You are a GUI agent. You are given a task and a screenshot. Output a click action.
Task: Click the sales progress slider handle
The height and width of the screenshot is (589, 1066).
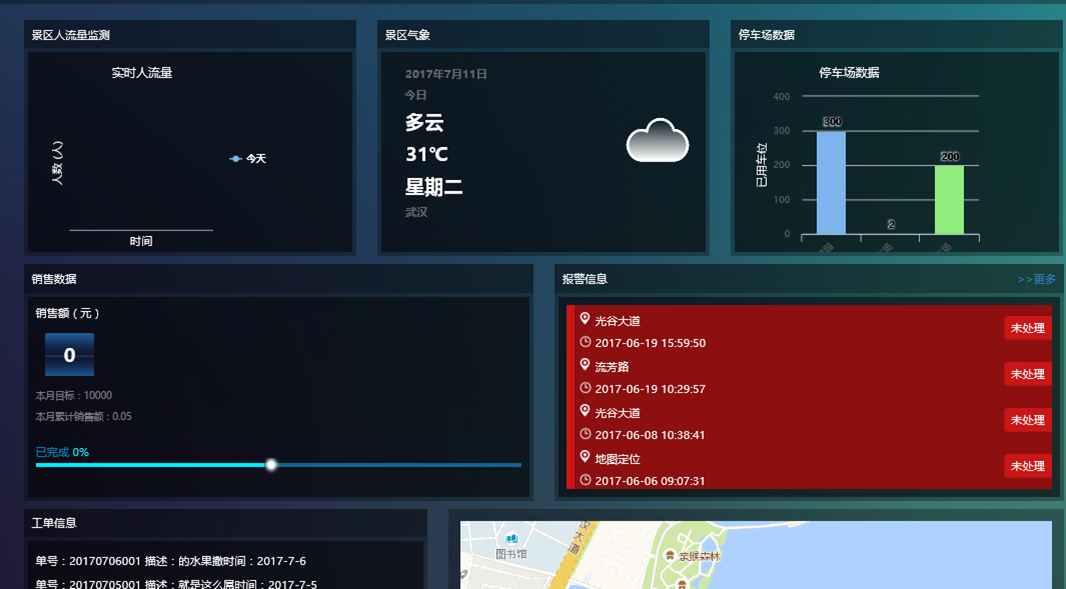271,465
